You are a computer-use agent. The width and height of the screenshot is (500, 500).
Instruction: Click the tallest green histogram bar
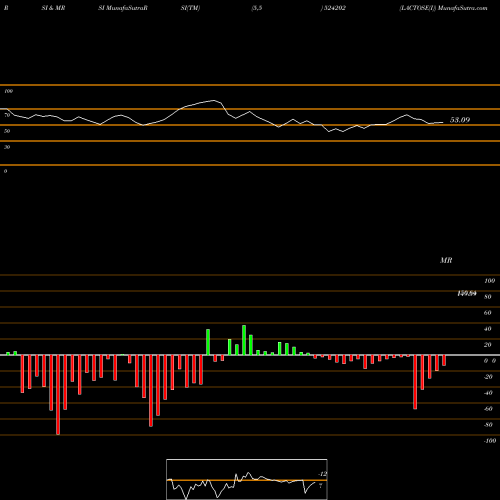pos(244,340)
